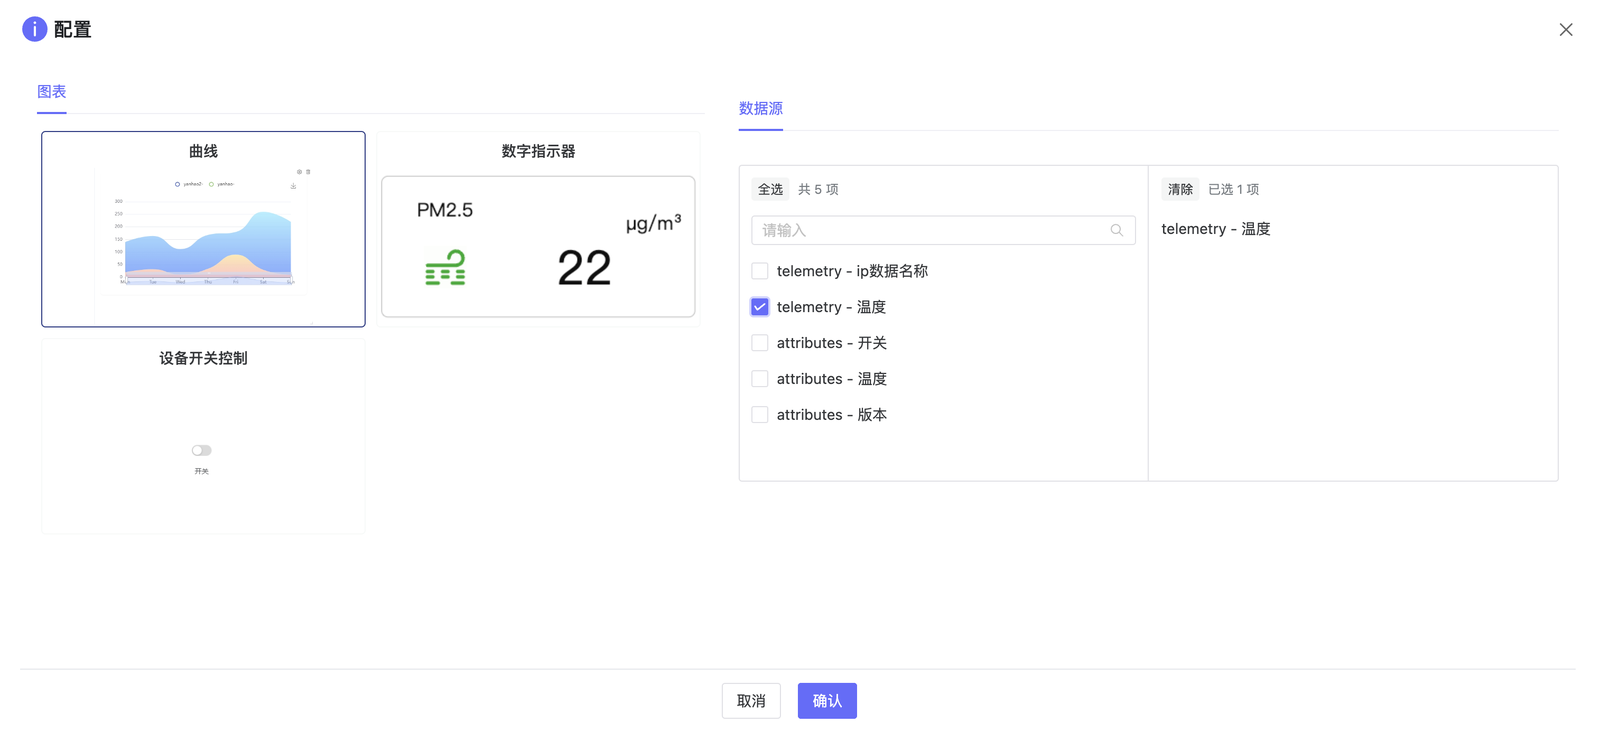Click 清除 to clear selected items
Image resolution: width=1600 pixels, height=732 pixels.
pos(1180,189)
